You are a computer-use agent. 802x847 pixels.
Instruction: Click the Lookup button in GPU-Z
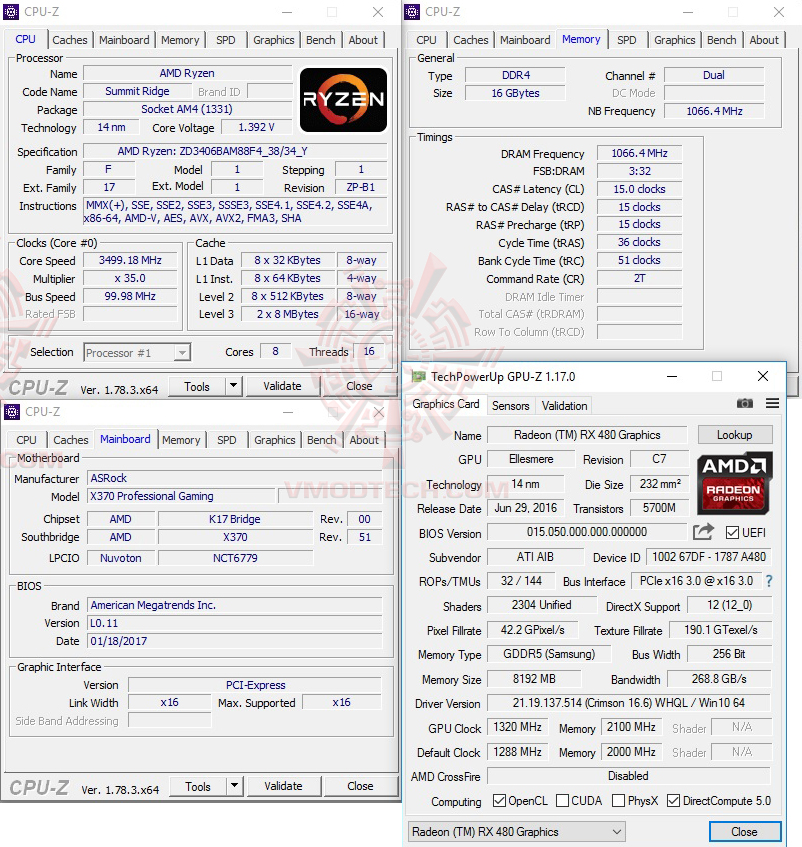(735, 434)
